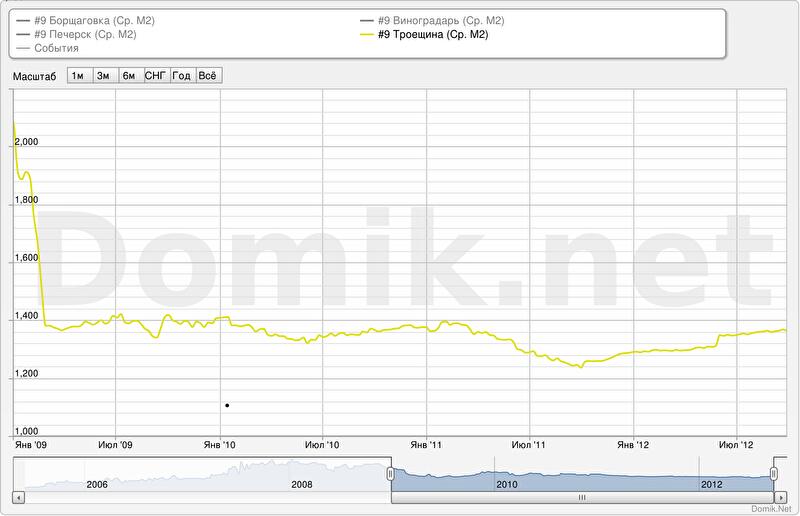
Task: Show the full range with Всё
Action: pos(208,76)
